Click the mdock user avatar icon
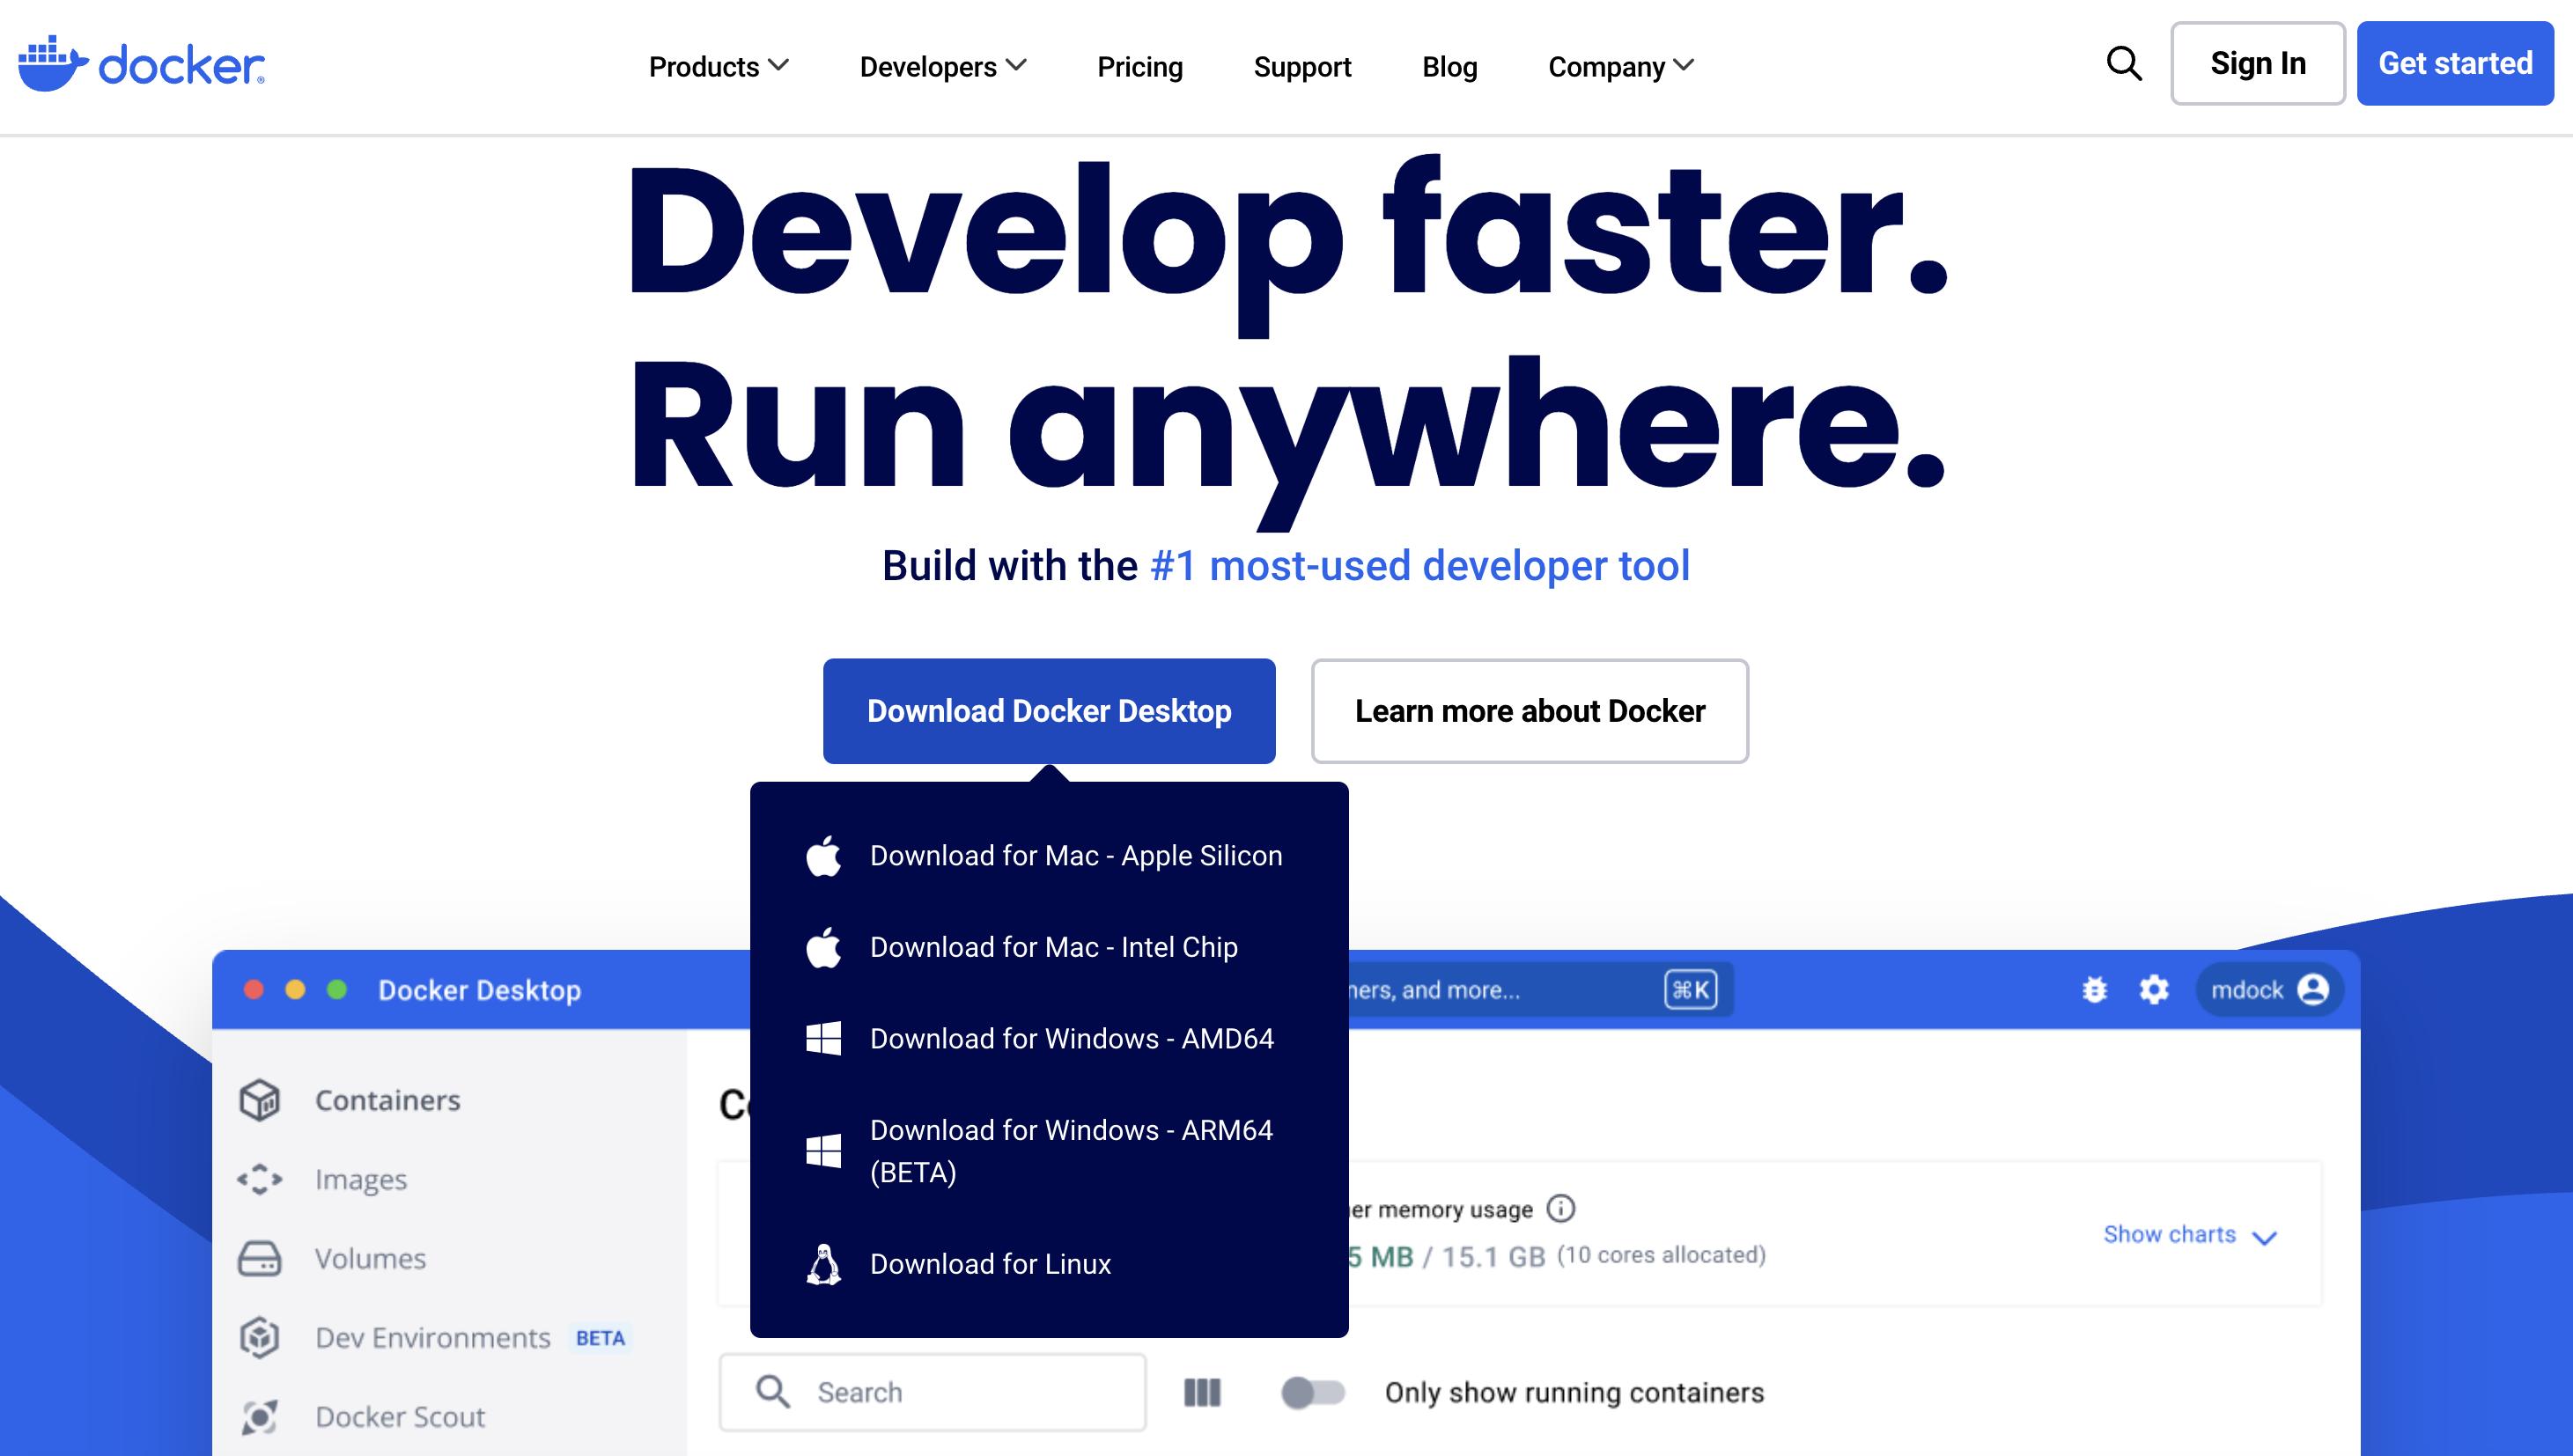This screenshot has height=1456, width=2573. [2313, 990]
